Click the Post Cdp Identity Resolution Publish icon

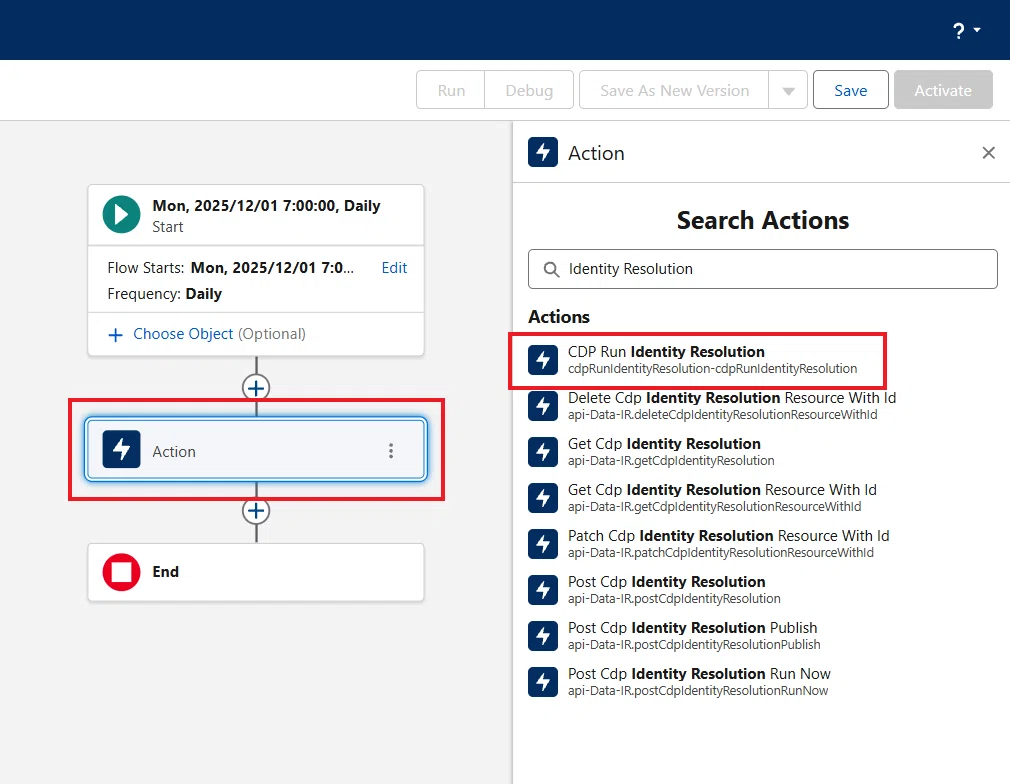pos(543,635)
